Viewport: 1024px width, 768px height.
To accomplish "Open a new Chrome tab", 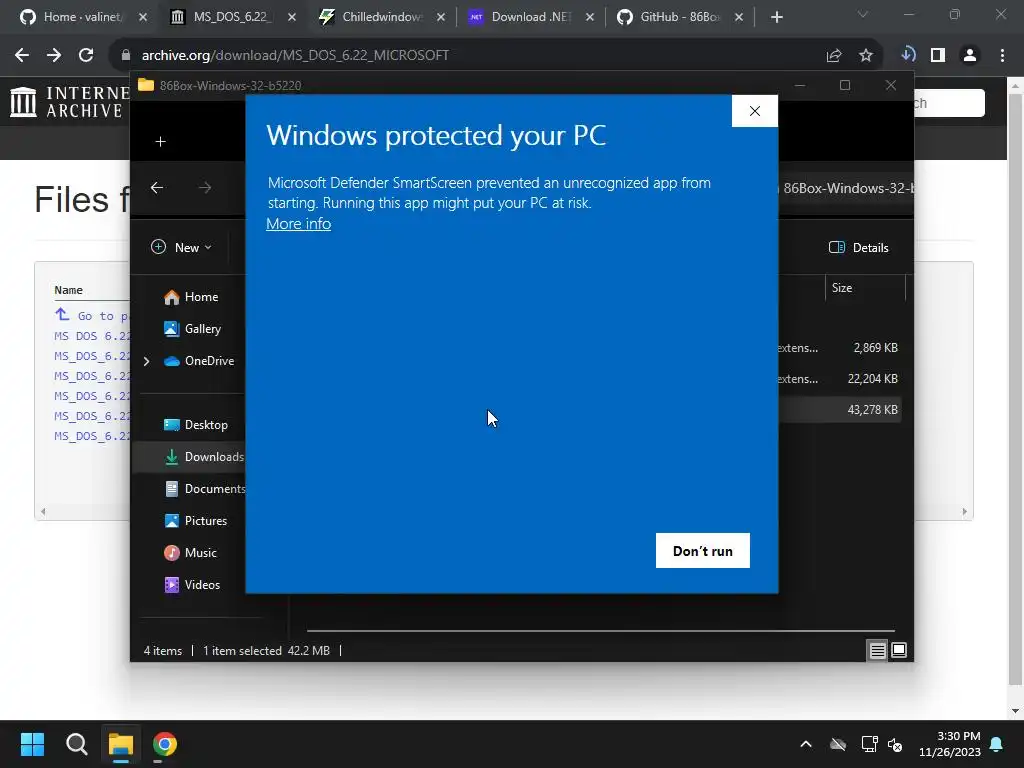I will pos(776,18).
